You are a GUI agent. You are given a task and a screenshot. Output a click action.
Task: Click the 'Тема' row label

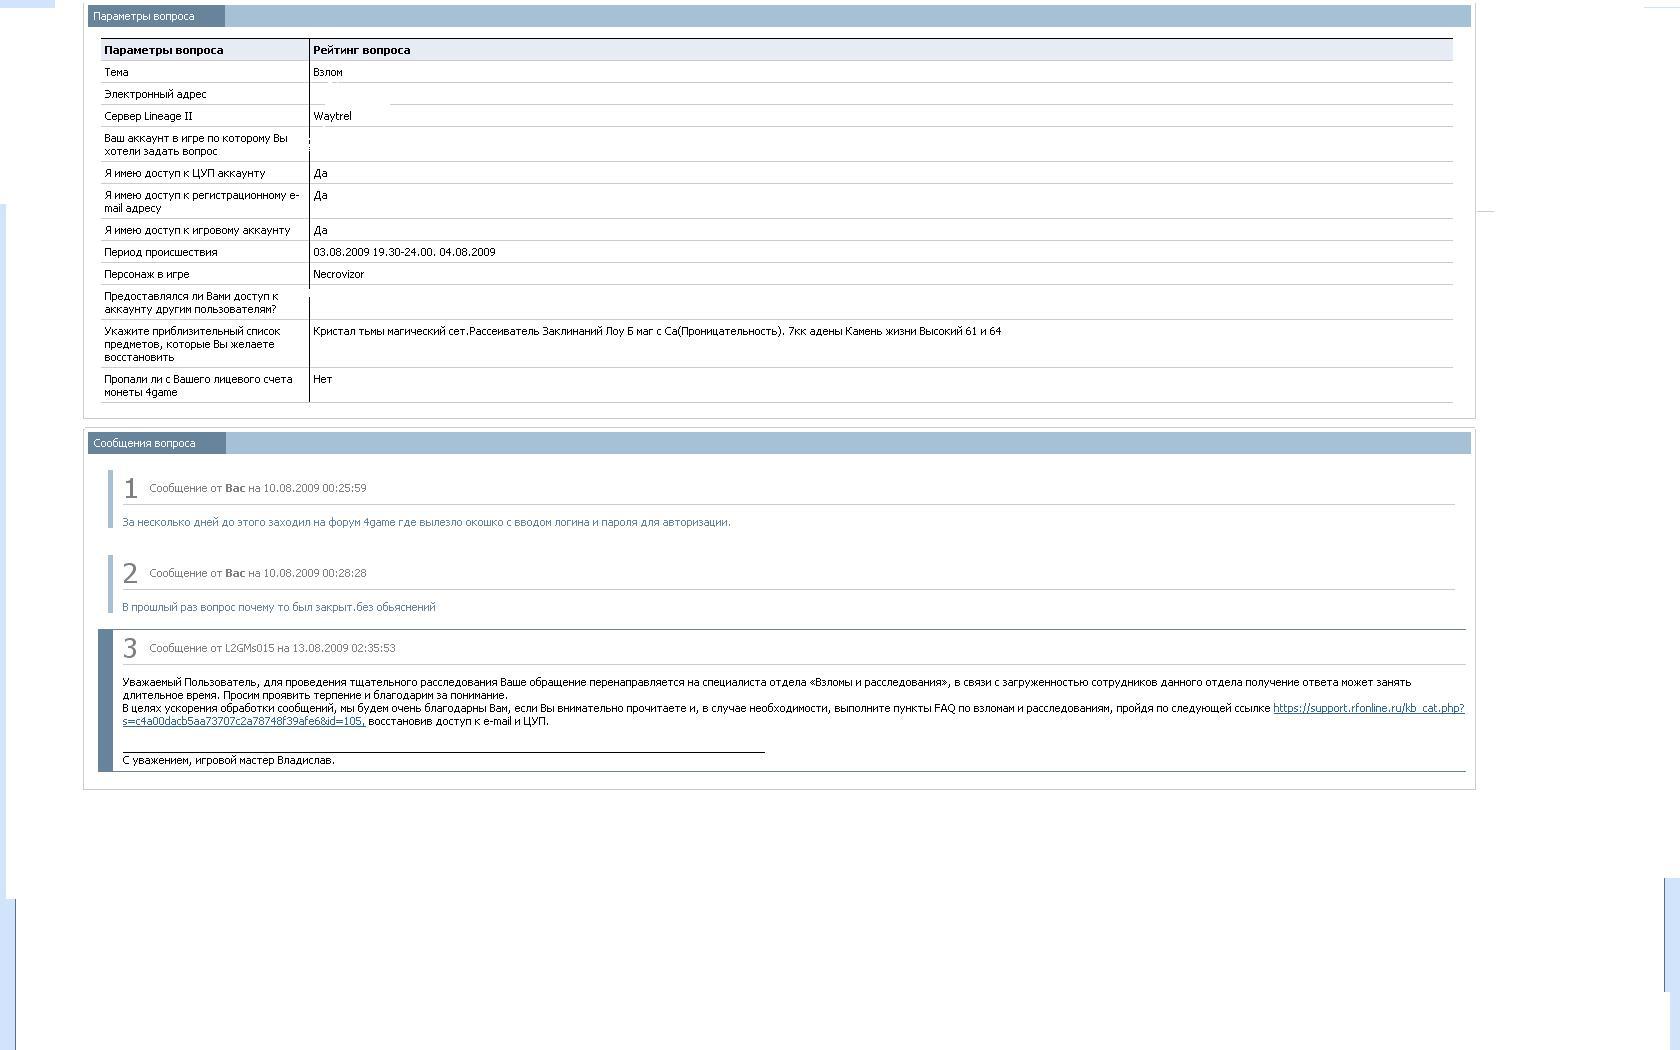116,72
